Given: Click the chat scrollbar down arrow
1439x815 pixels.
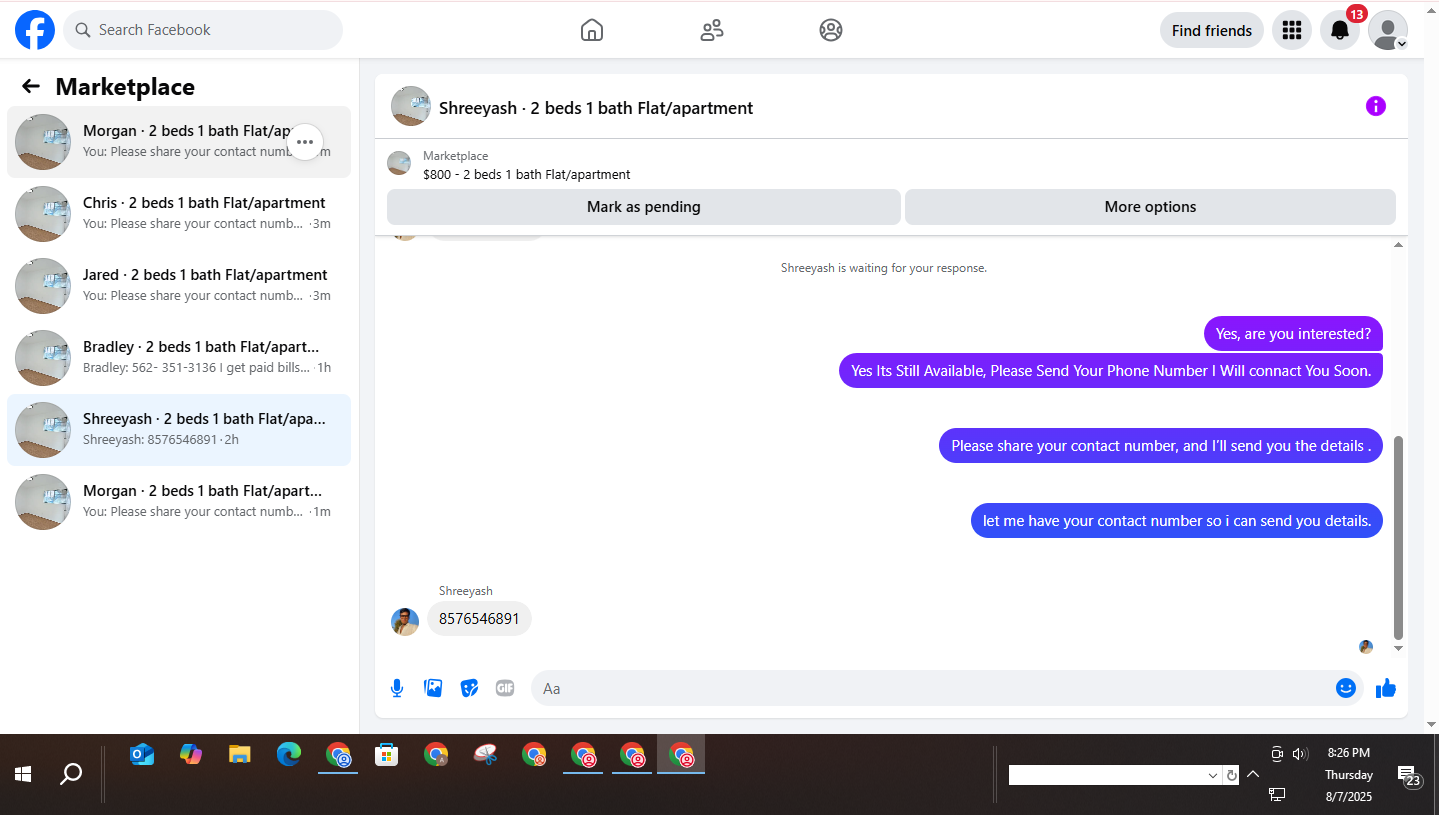Looking at the screenshot, I should pyautogui.click(x=1398, y=649).
